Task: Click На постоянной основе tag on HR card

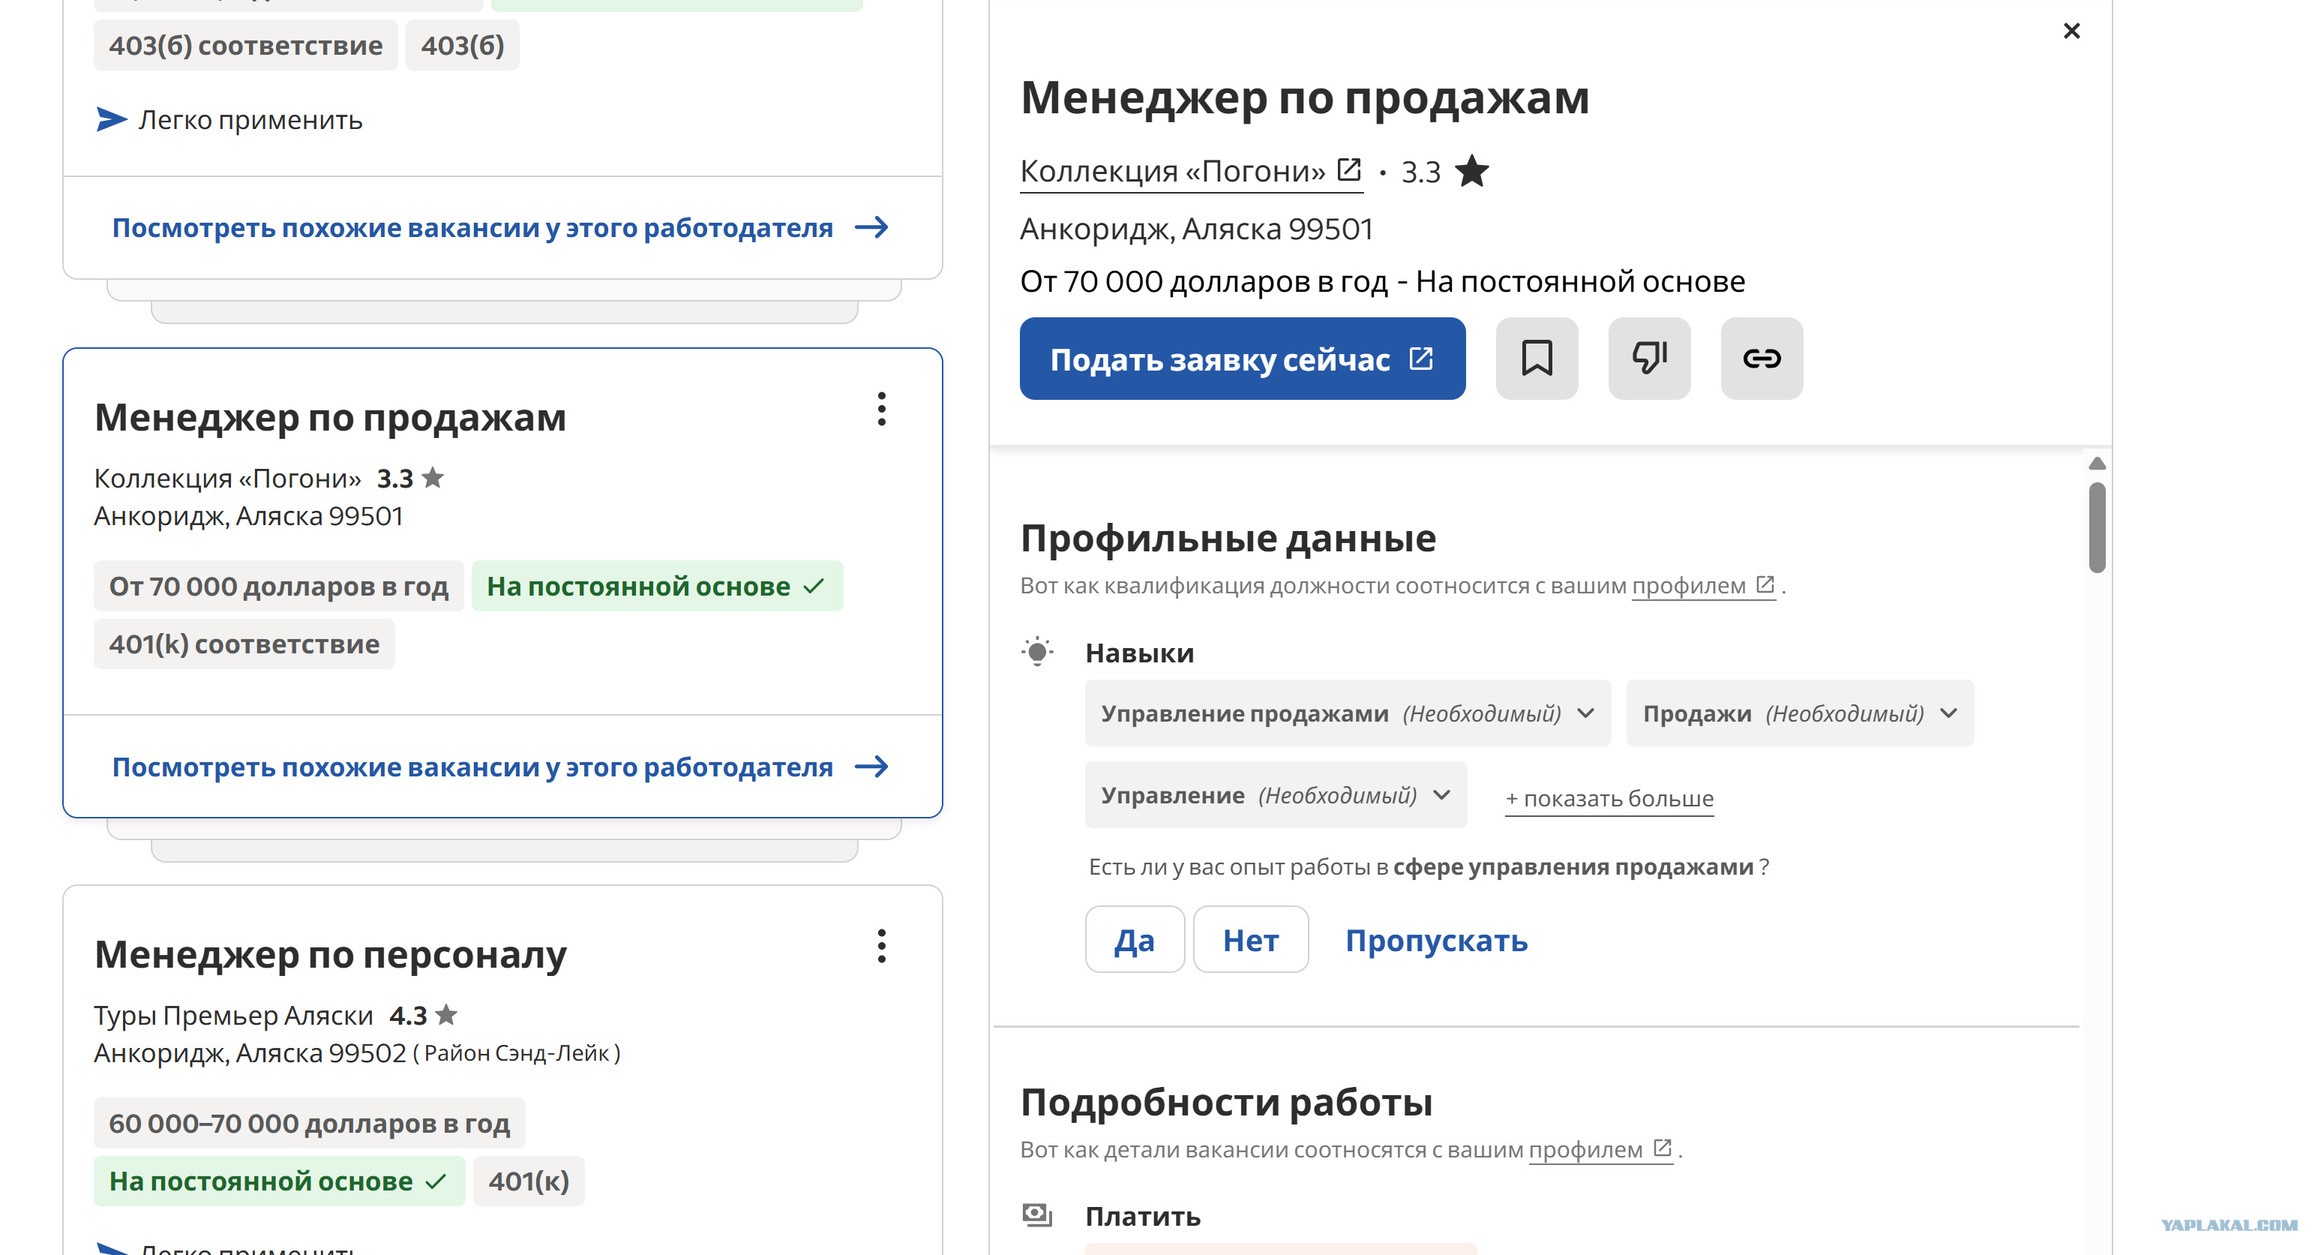Action: coord(279,1181)
